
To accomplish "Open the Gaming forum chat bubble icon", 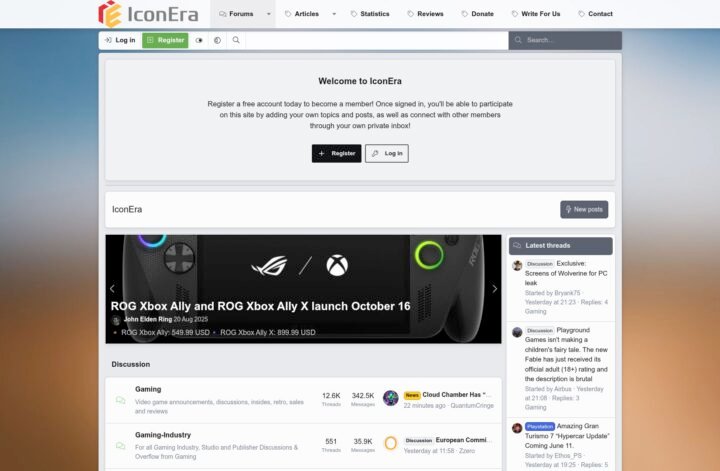I will pos(121,400).
